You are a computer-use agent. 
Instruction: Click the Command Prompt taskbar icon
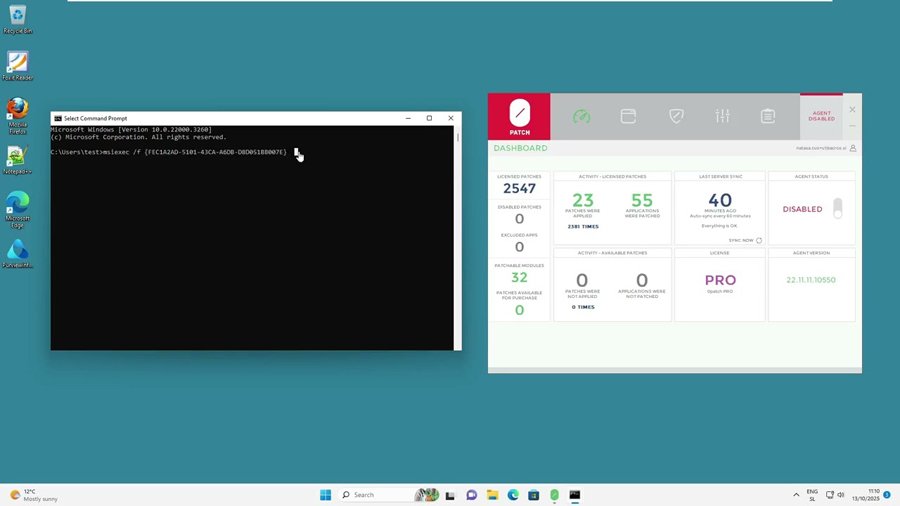click(x=575, y=495)
